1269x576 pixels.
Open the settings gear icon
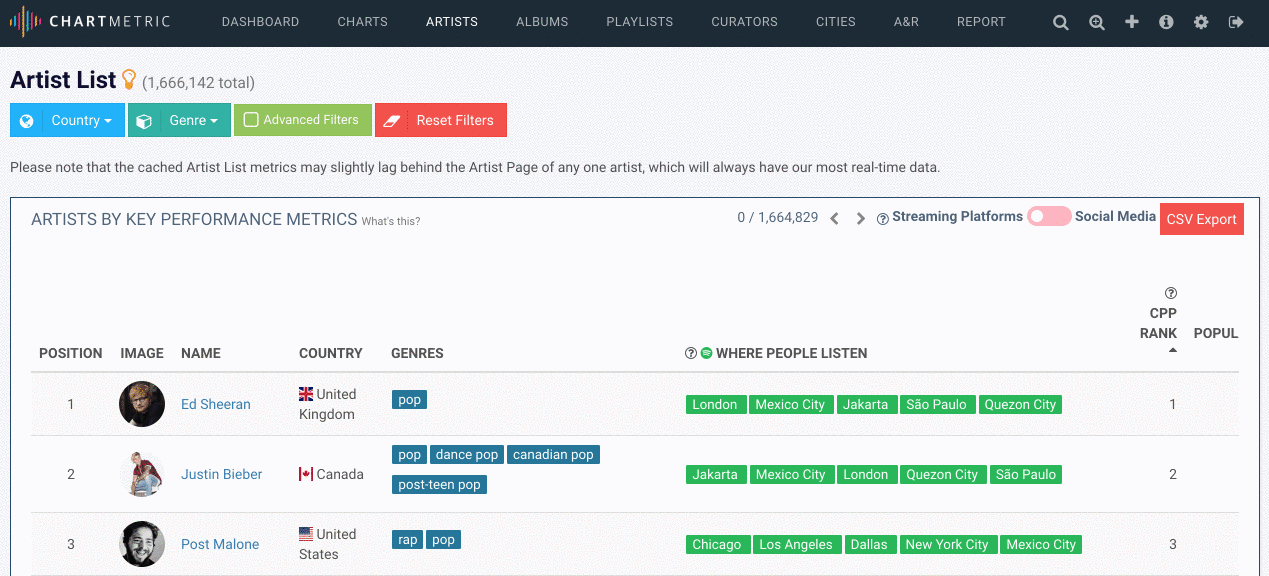1201,22
